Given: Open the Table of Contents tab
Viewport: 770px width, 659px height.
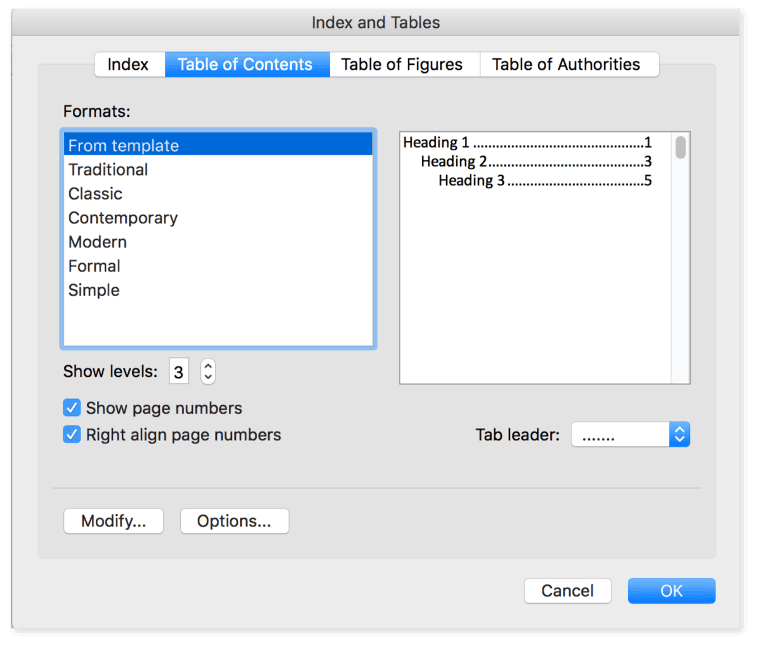Looking at the screenshot, I should (x=245, y=64).
